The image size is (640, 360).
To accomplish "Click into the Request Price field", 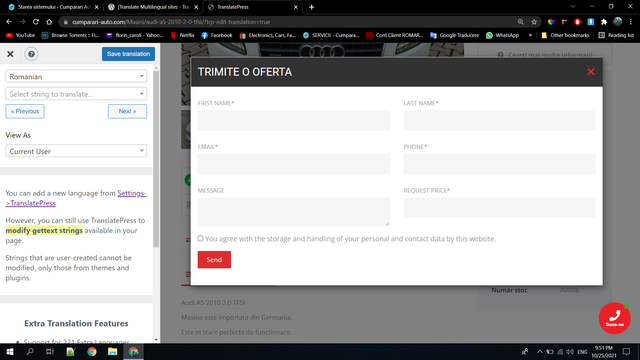I will pyautogui.click(x=500, y=208).
